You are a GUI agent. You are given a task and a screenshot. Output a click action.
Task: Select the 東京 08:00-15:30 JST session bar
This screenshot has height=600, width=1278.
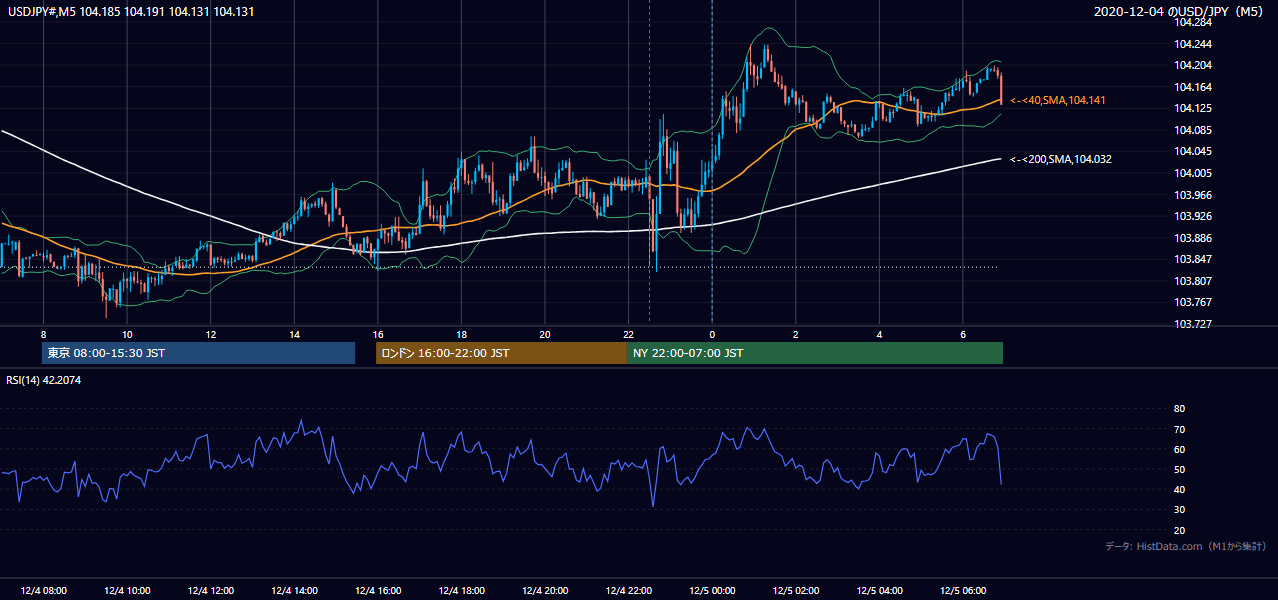(198, 353)
